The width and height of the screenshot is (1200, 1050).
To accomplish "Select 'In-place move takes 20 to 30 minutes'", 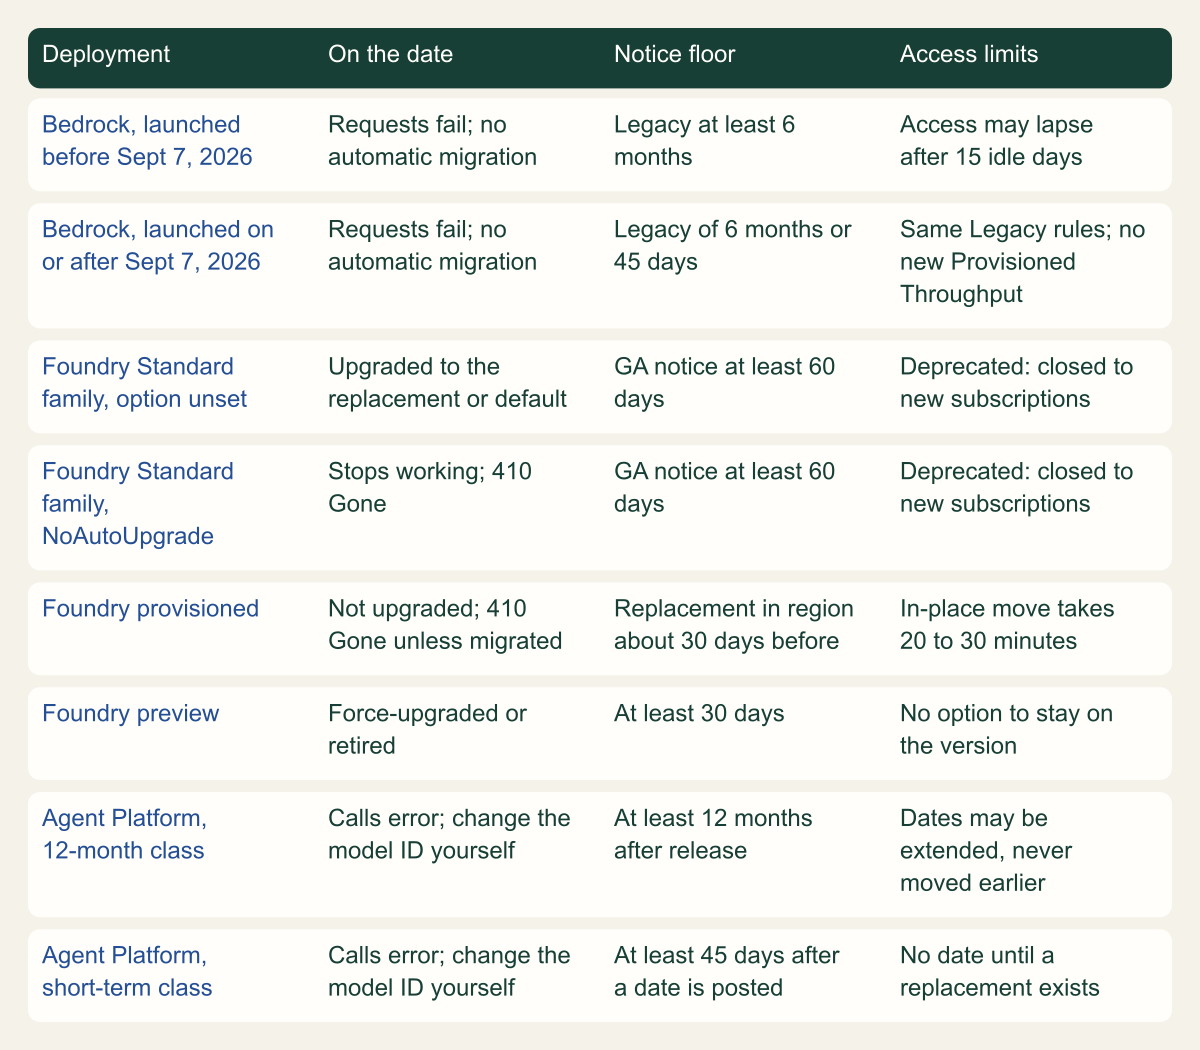I will pos(1007,625).
